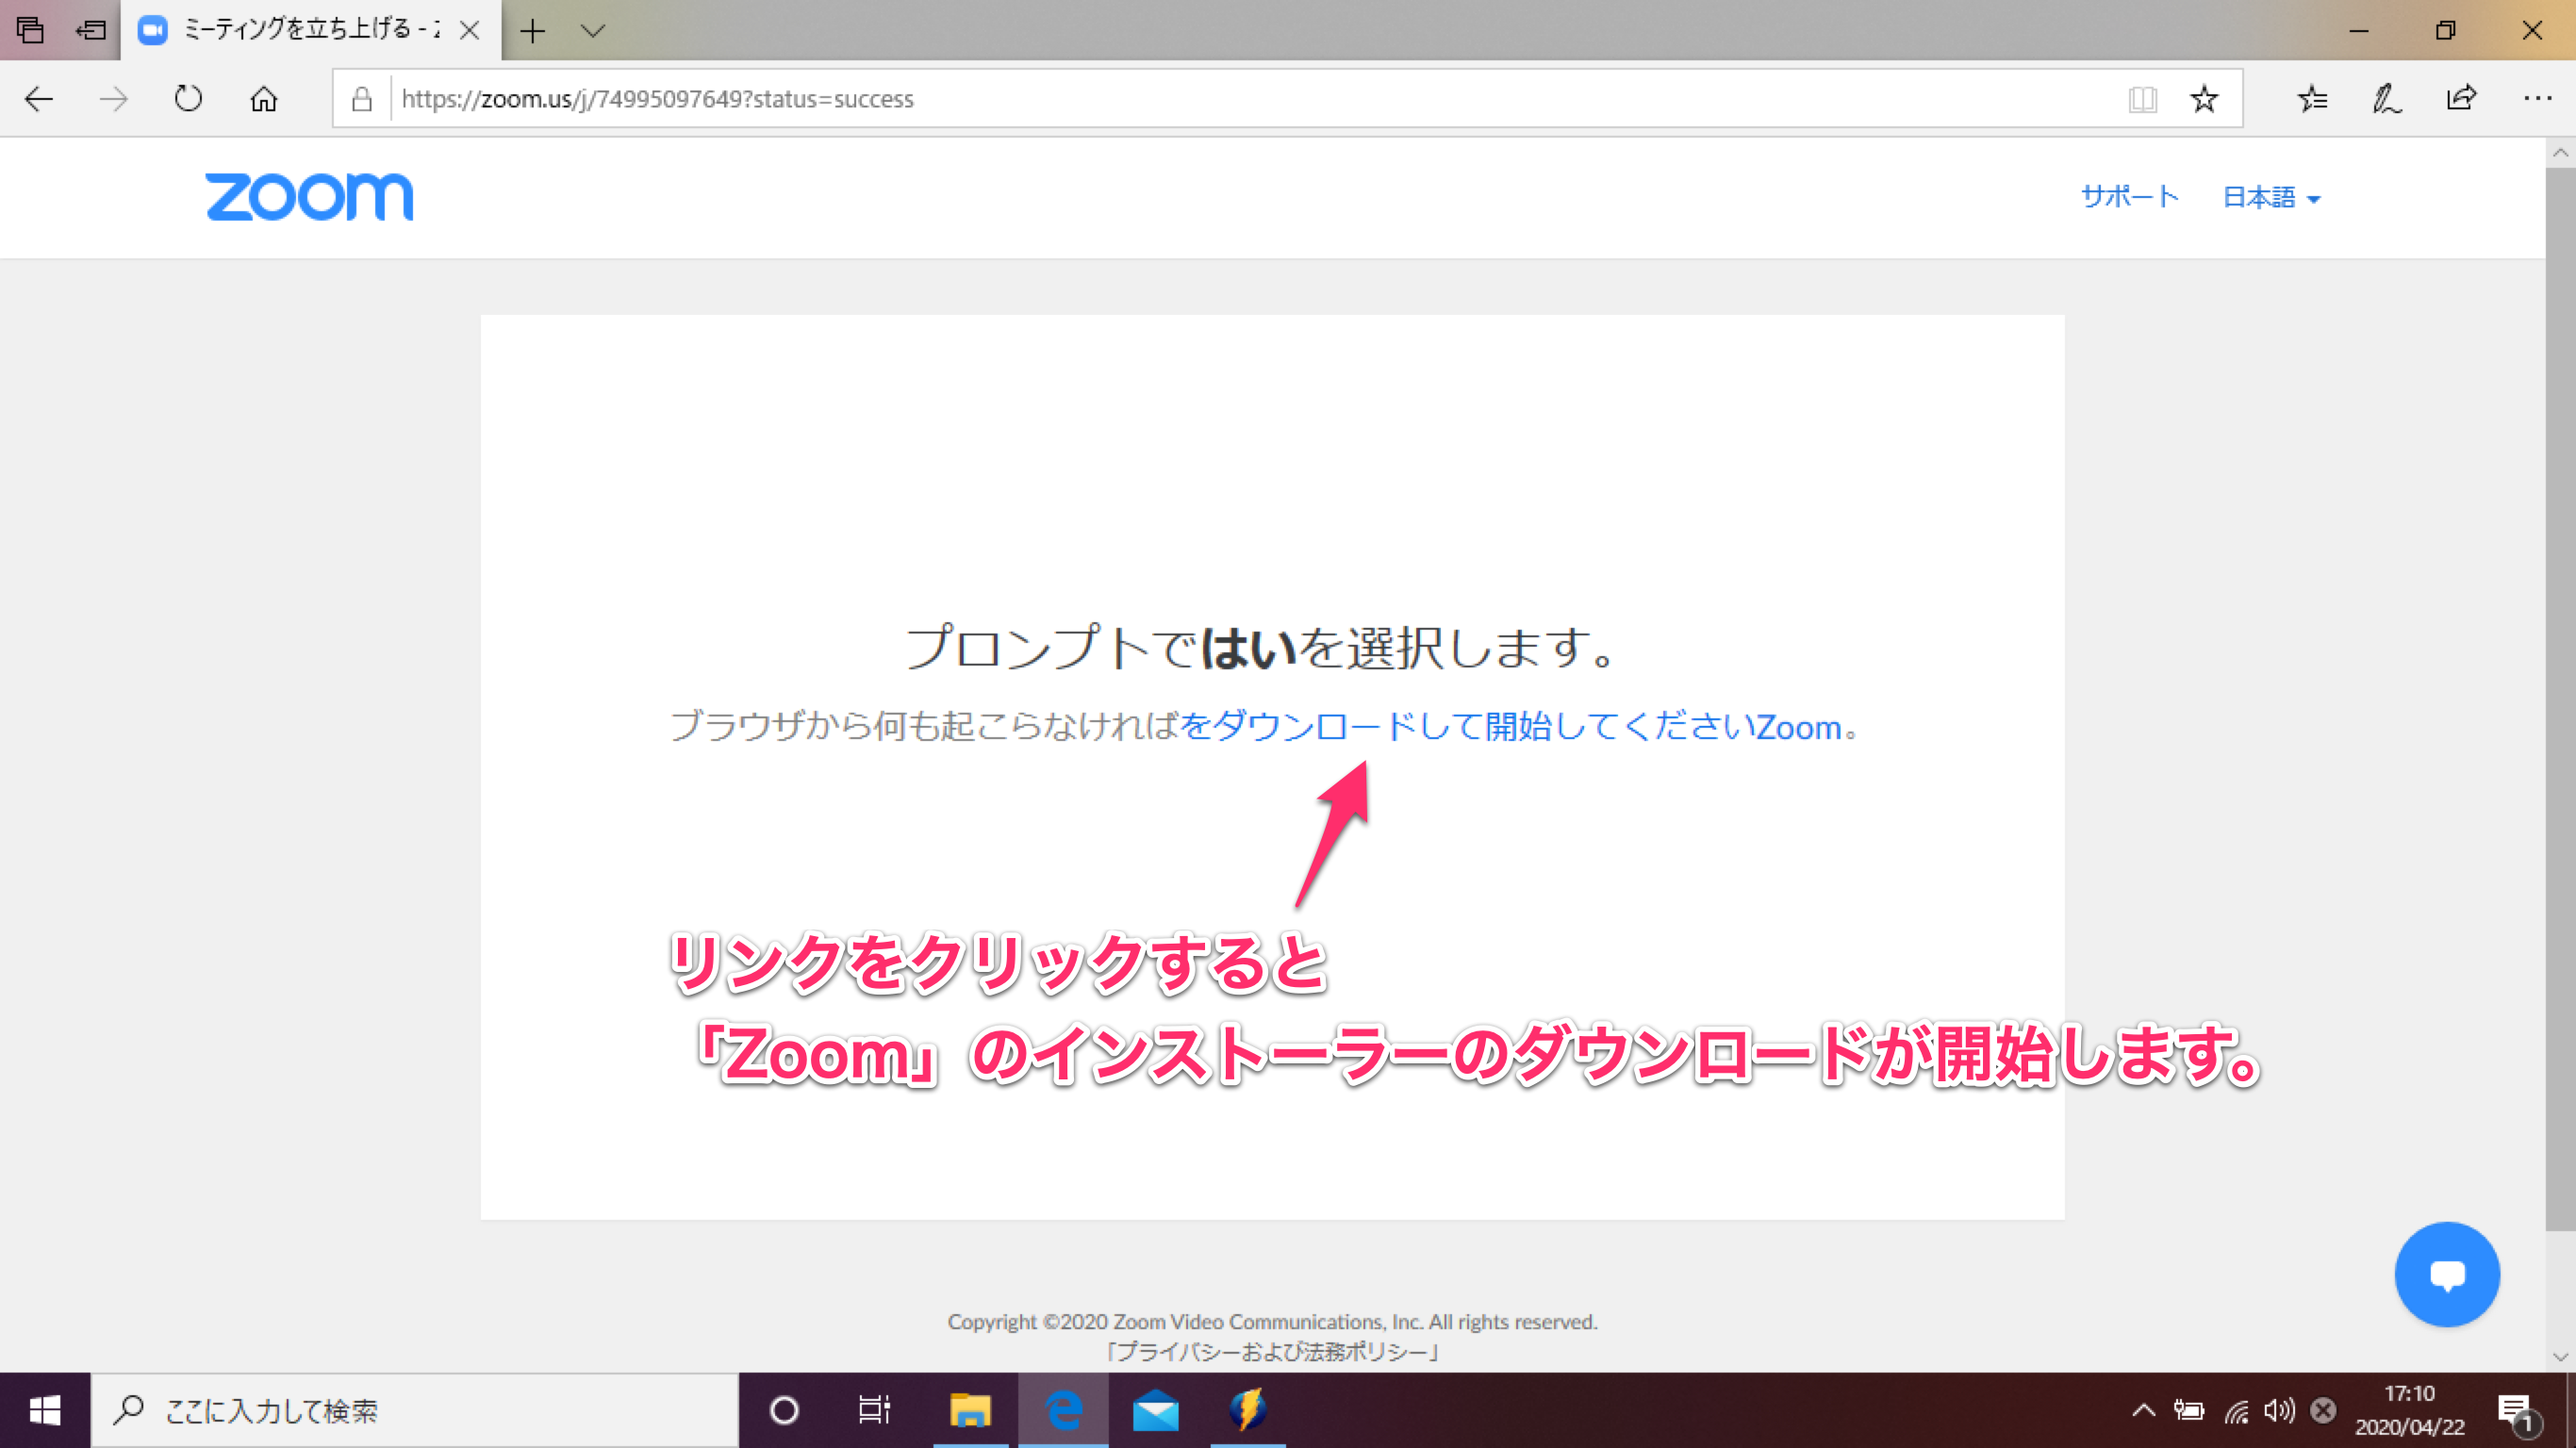Launch Mail from the taskbar
The height and width of the screenshot is (1448, 2576).
click(x=1157, y=1410)
